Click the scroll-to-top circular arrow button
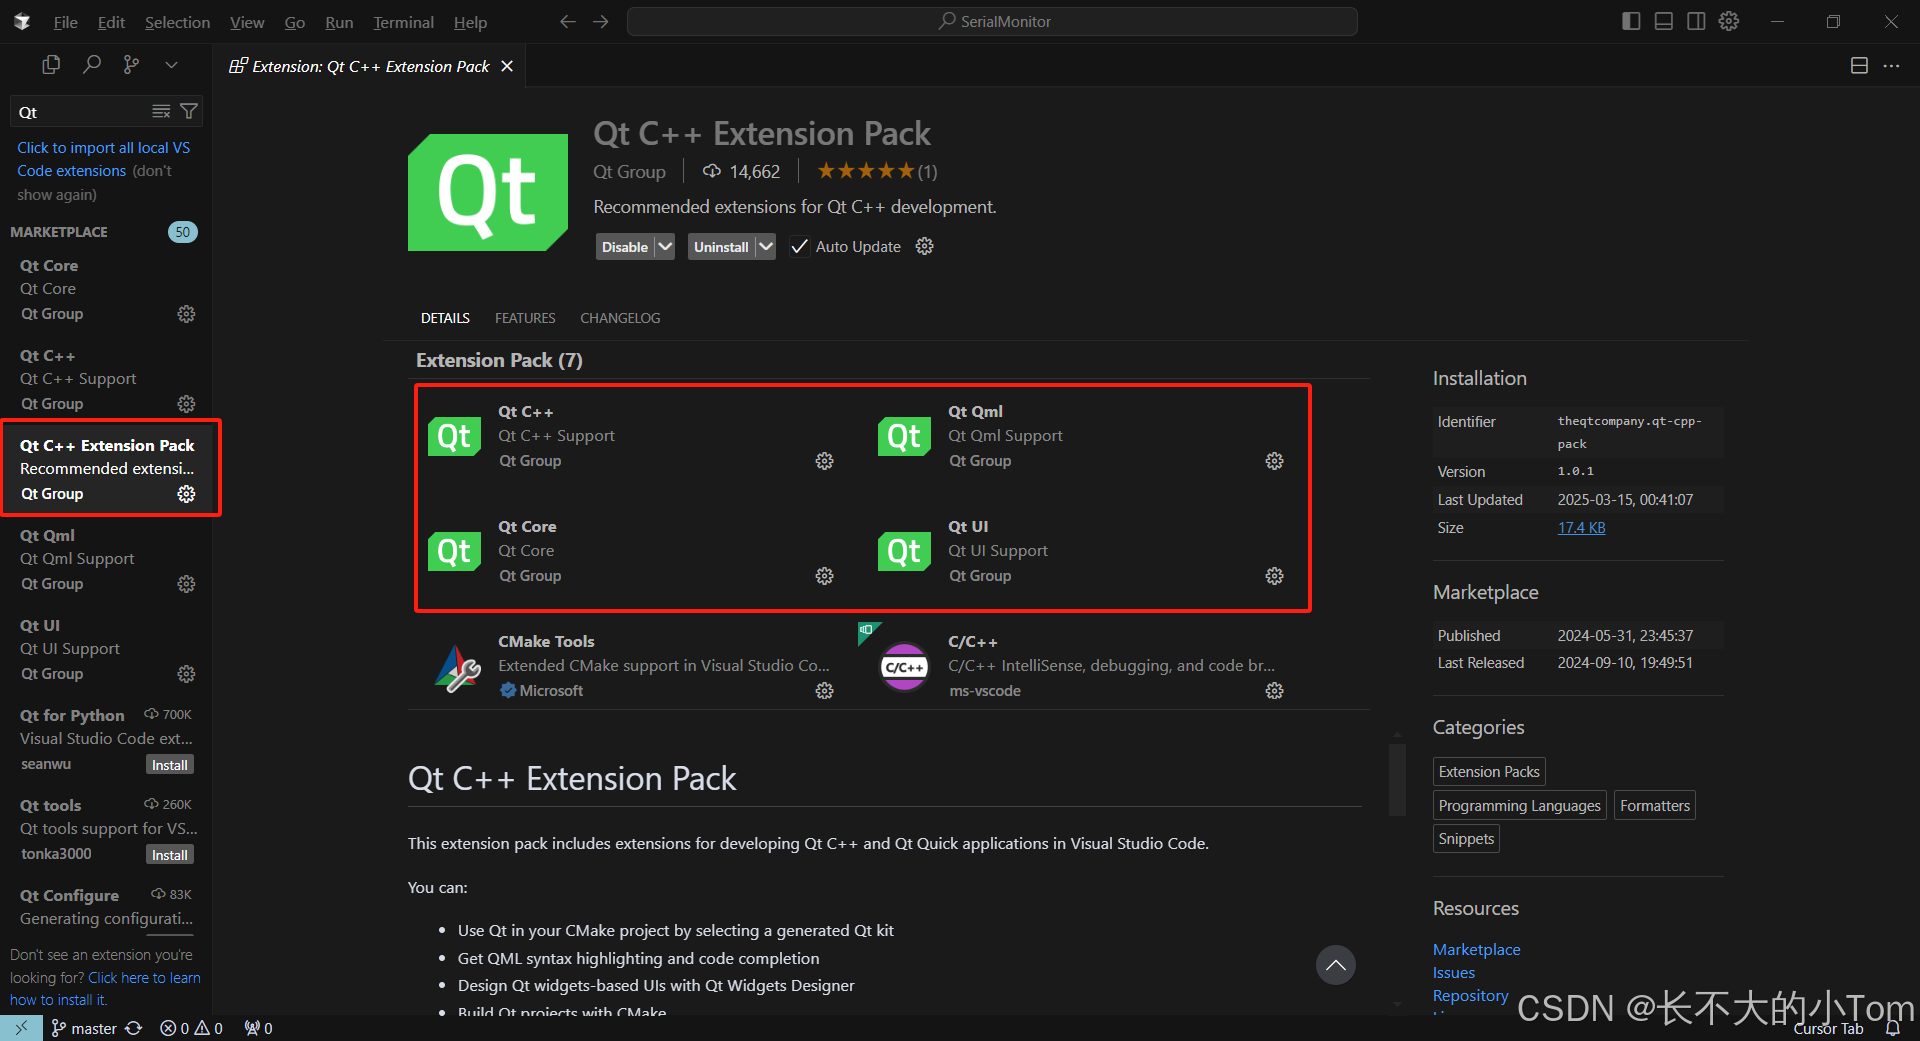 (x=1335, y=965)
